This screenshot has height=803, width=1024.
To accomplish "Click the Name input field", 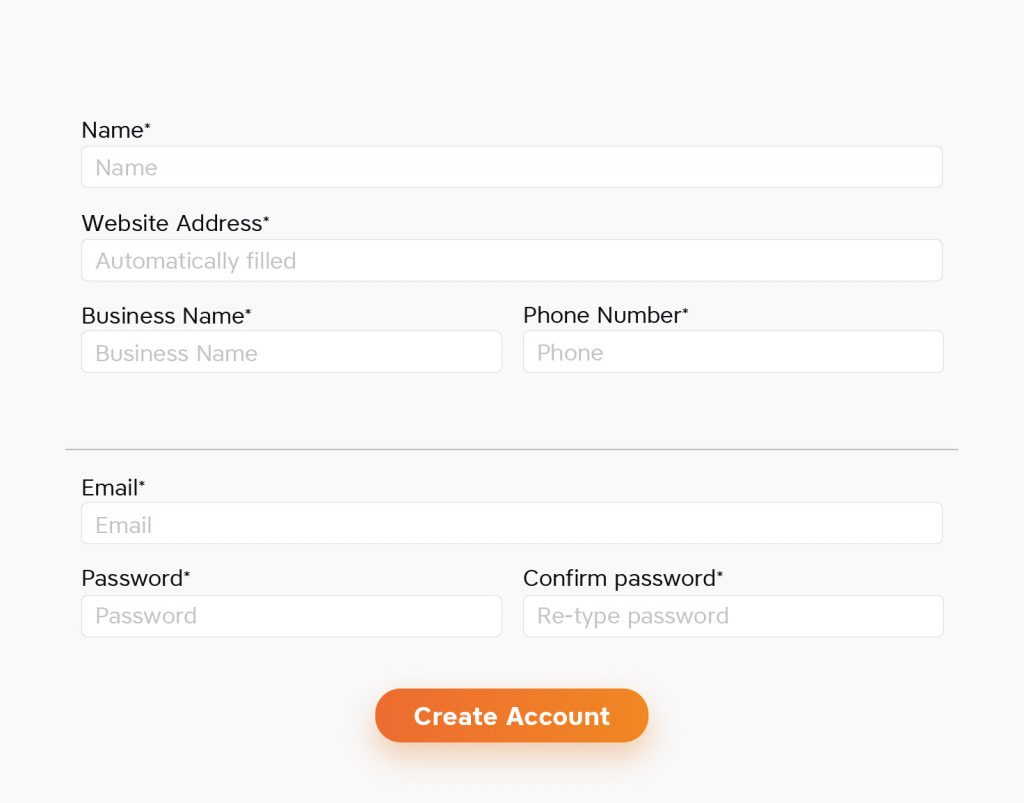I will [512, 167].
